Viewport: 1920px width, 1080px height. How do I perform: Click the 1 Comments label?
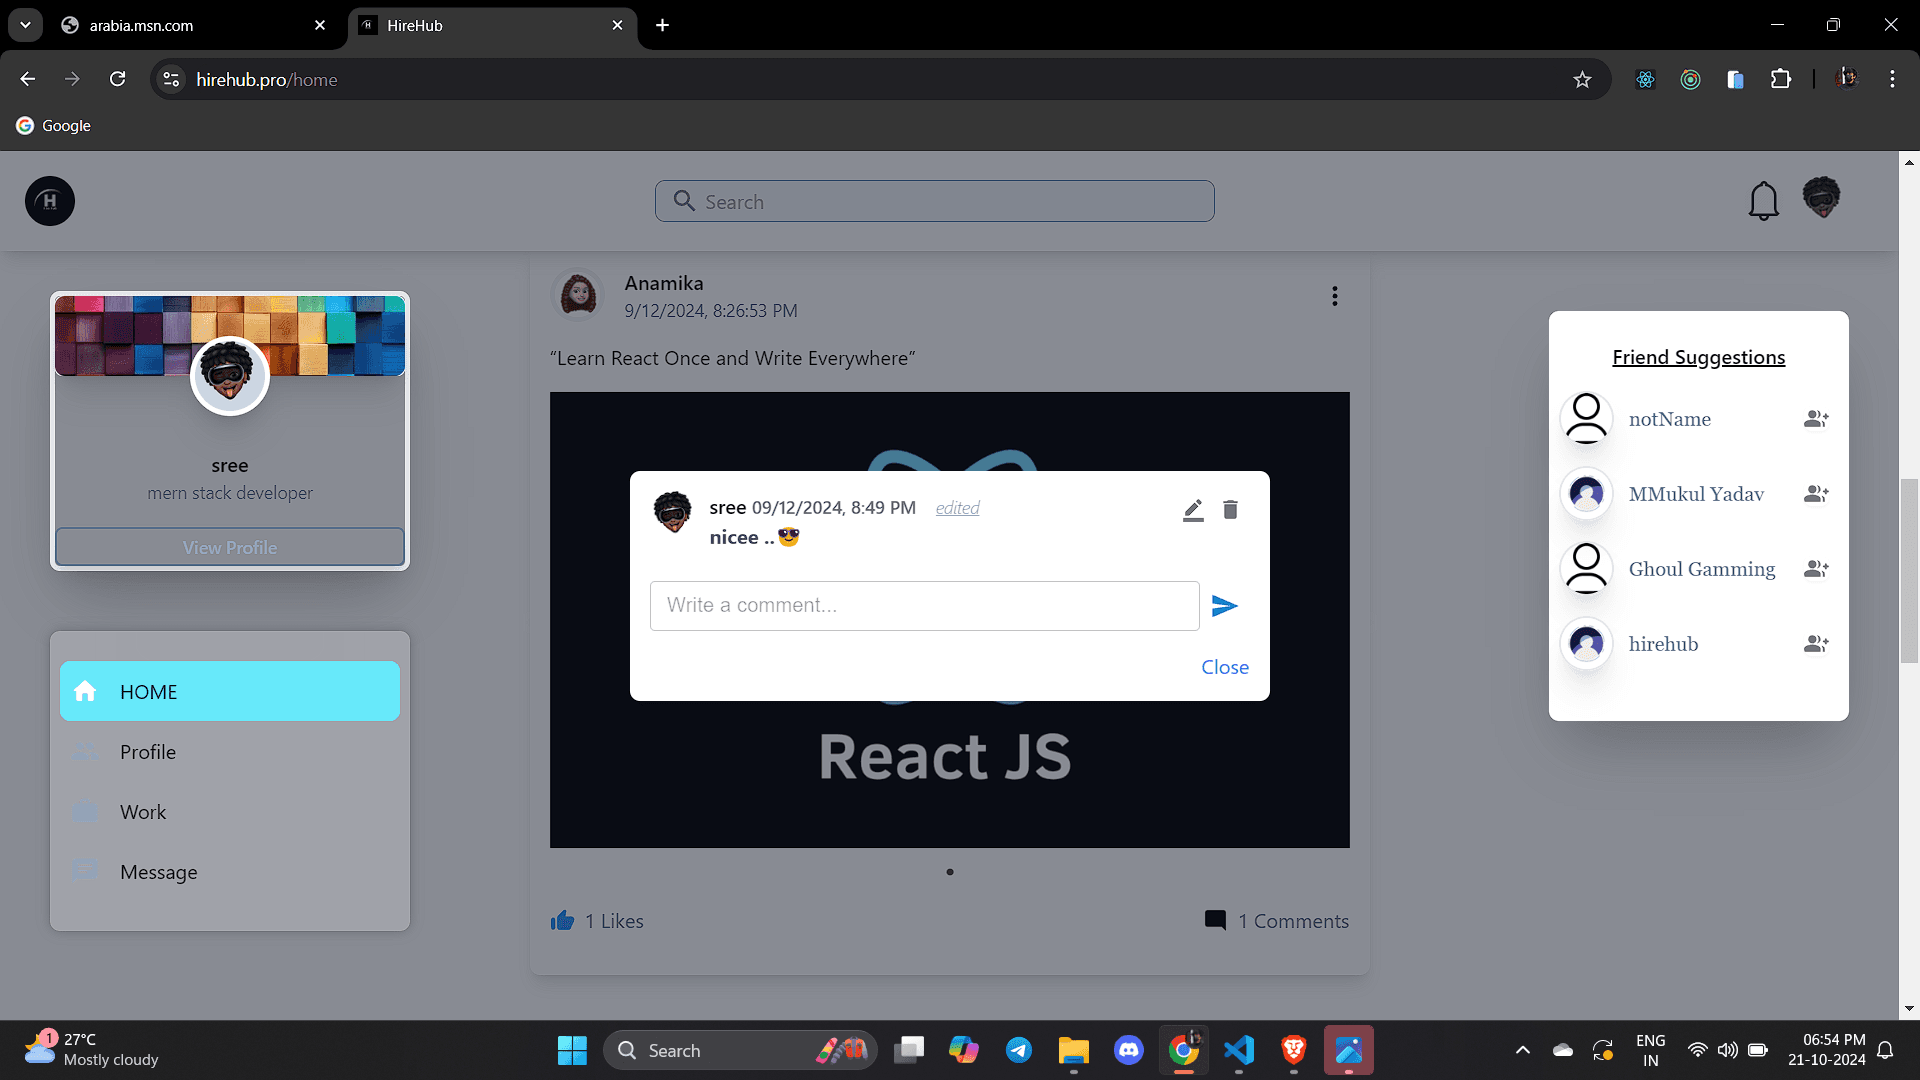point(1293,921)
